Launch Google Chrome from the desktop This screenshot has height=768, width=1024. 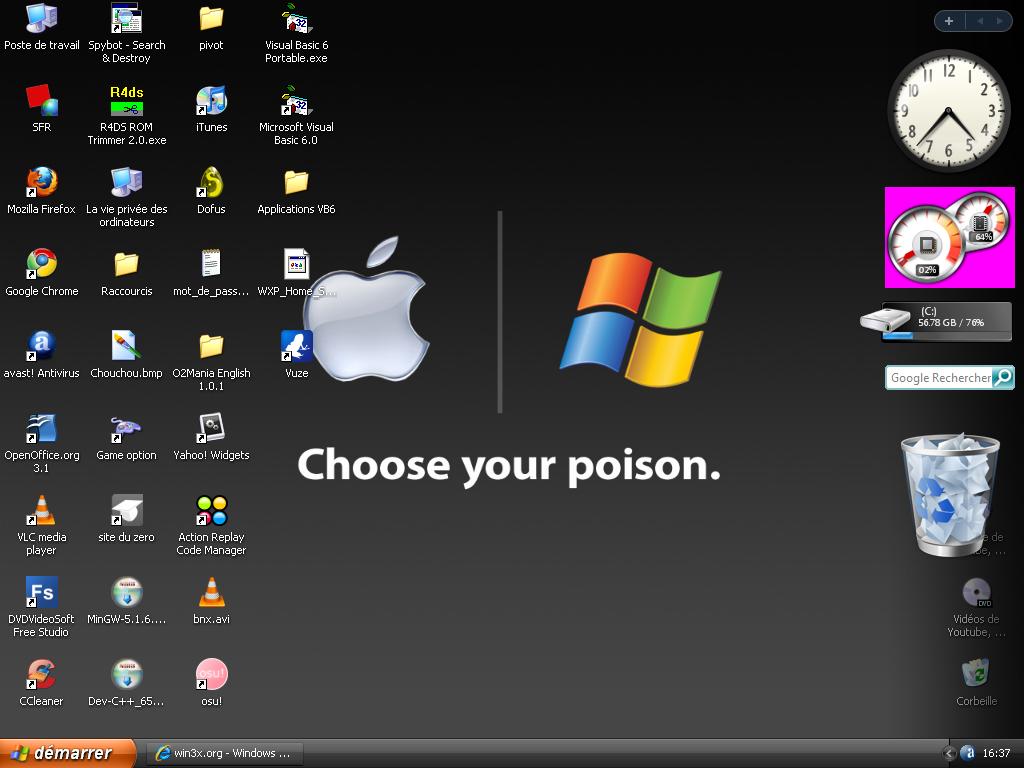click(41, 265)
